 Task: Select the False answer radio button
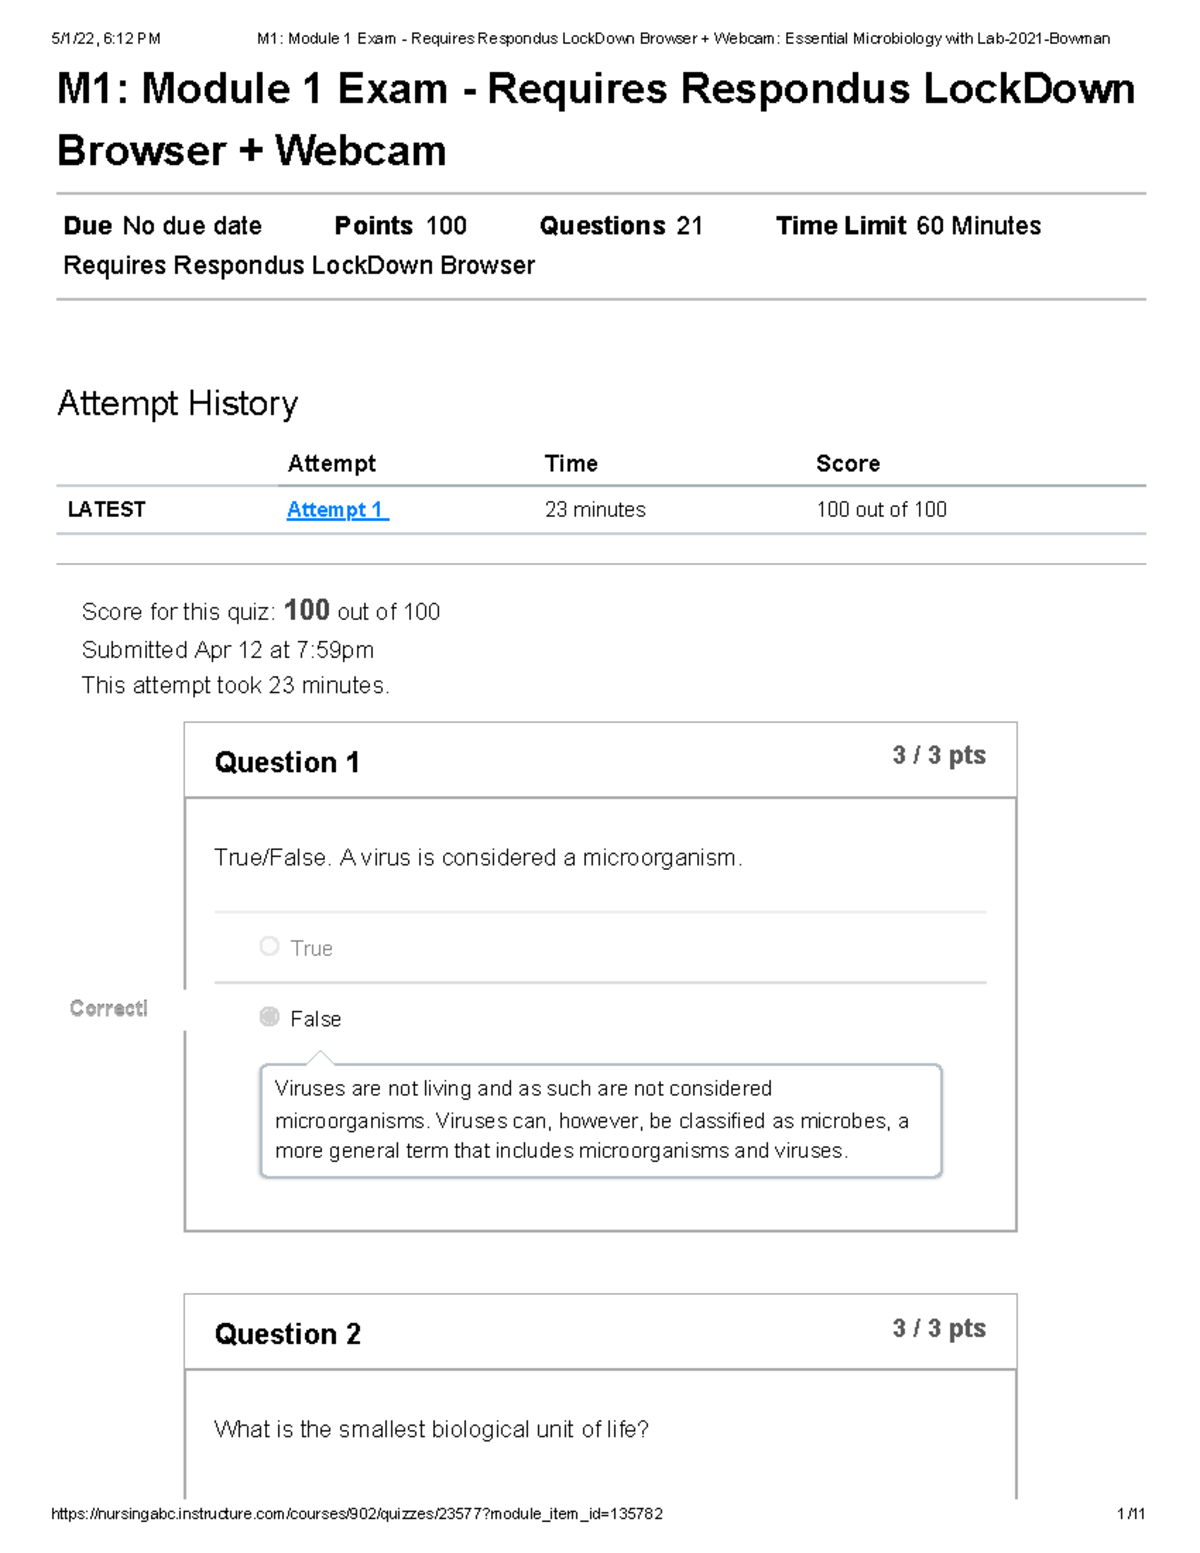click(269, 1017)
